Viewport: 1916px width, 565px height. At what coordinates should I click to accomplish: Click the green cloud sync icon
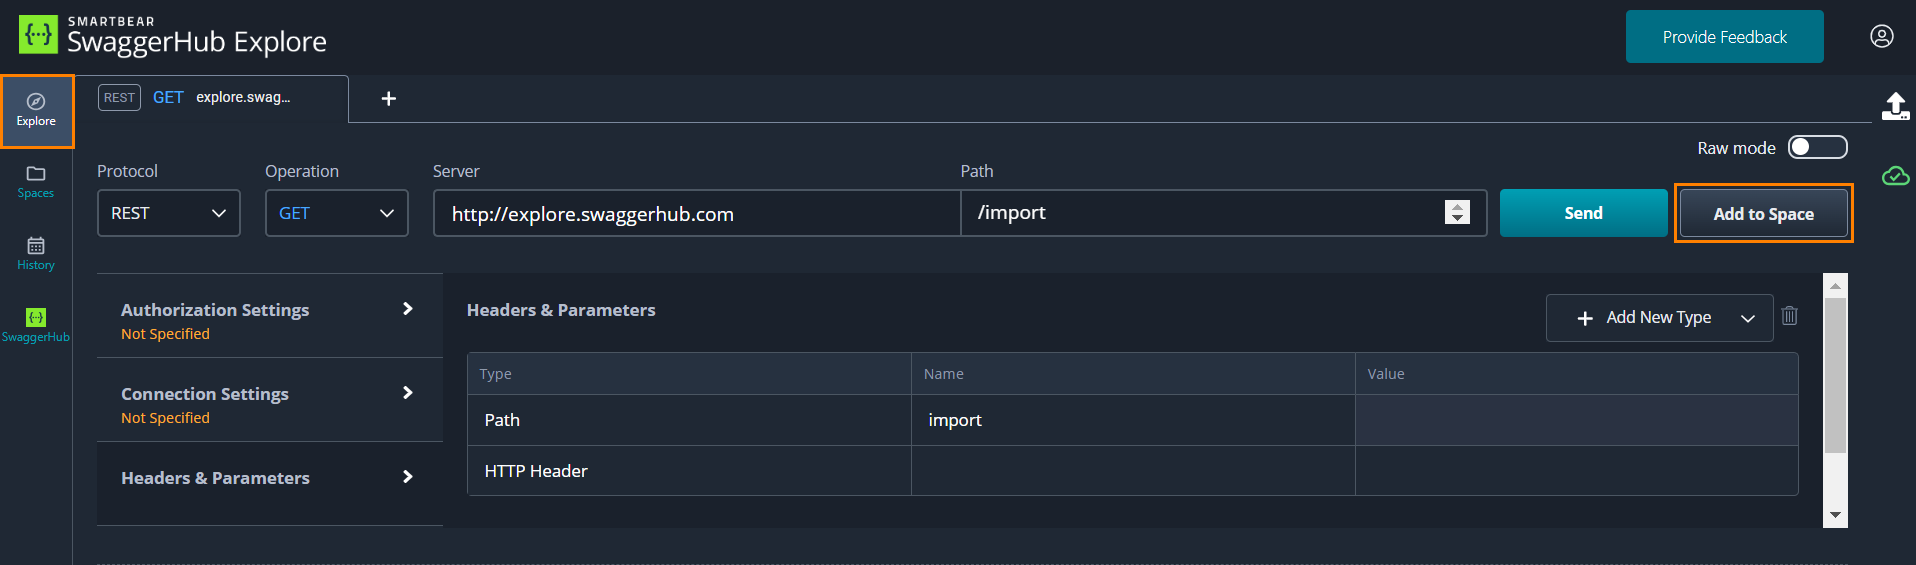click(x=1895, y=177)
